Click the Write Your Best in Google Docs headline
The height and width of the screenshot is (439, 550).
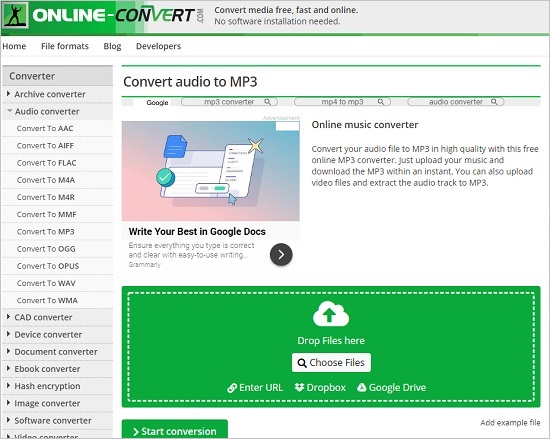click(x=197, y=231)
